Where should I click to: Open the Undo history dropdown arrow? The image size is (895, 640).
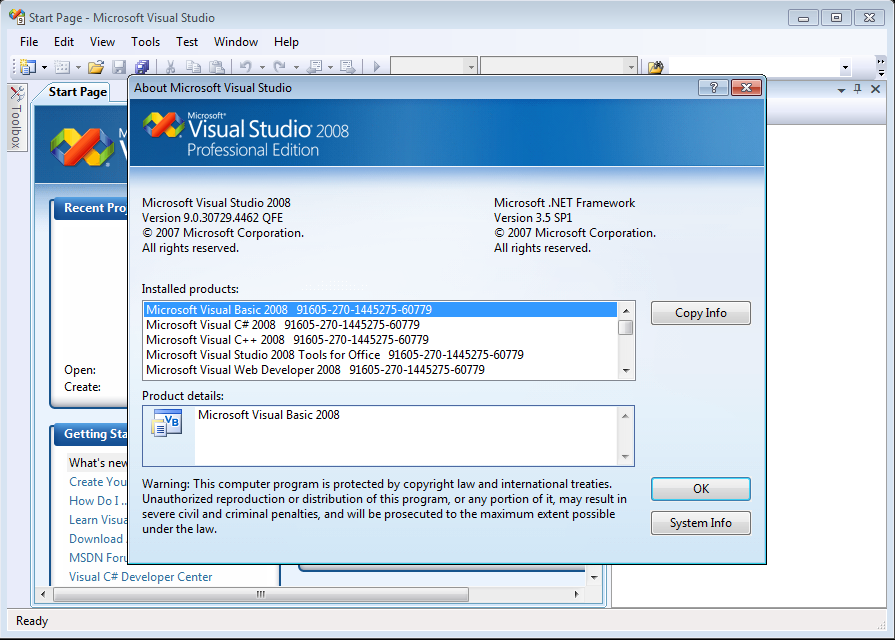[x=262, y=67]
